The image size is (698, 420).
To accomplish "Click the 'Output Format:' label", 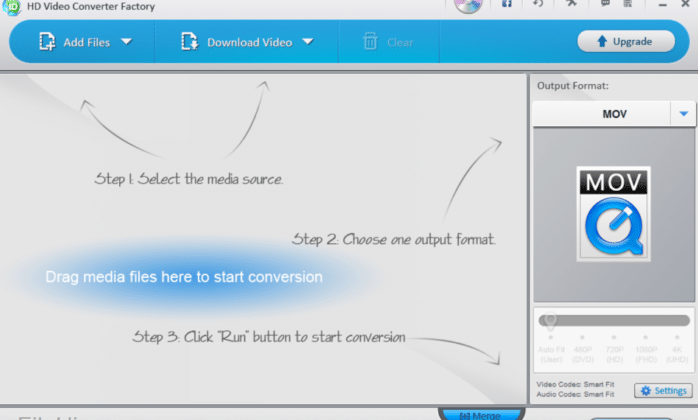I will coord(572,86).
